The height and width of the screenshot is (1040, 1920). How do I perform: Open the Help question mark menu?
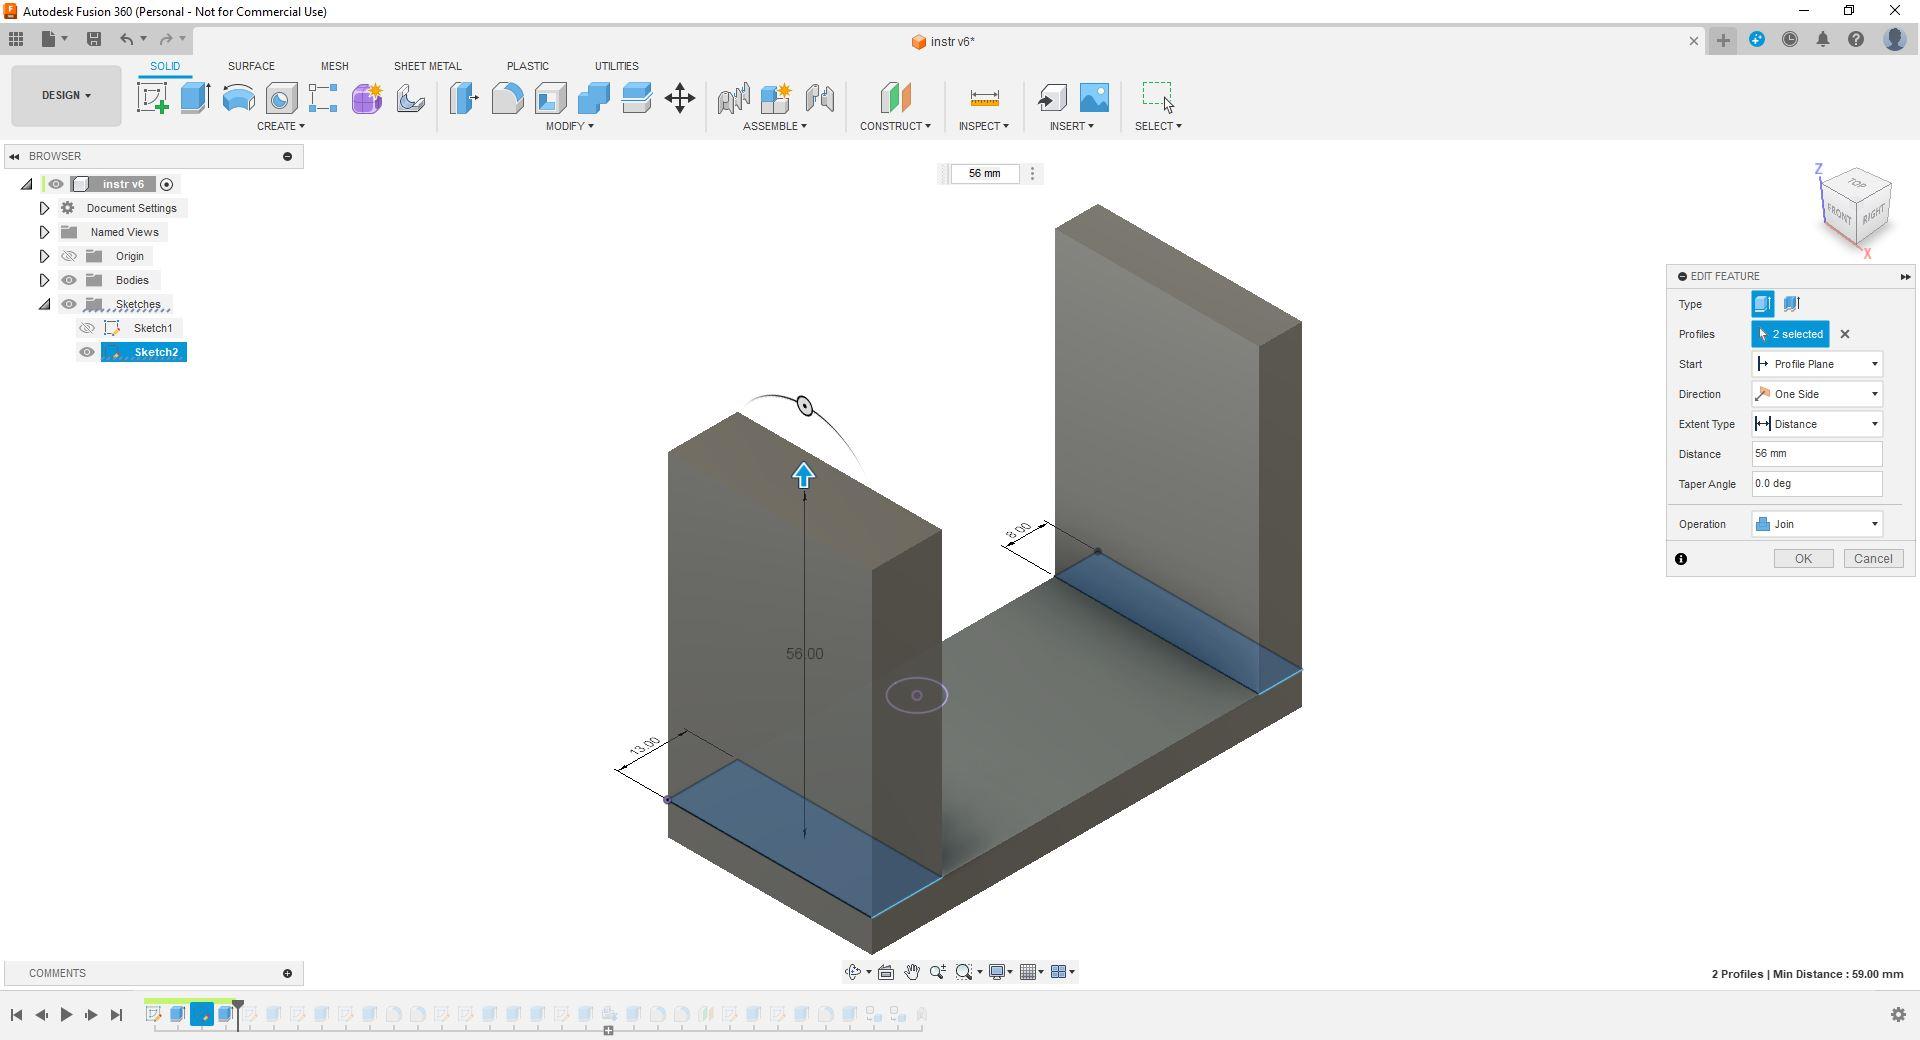1856,40
